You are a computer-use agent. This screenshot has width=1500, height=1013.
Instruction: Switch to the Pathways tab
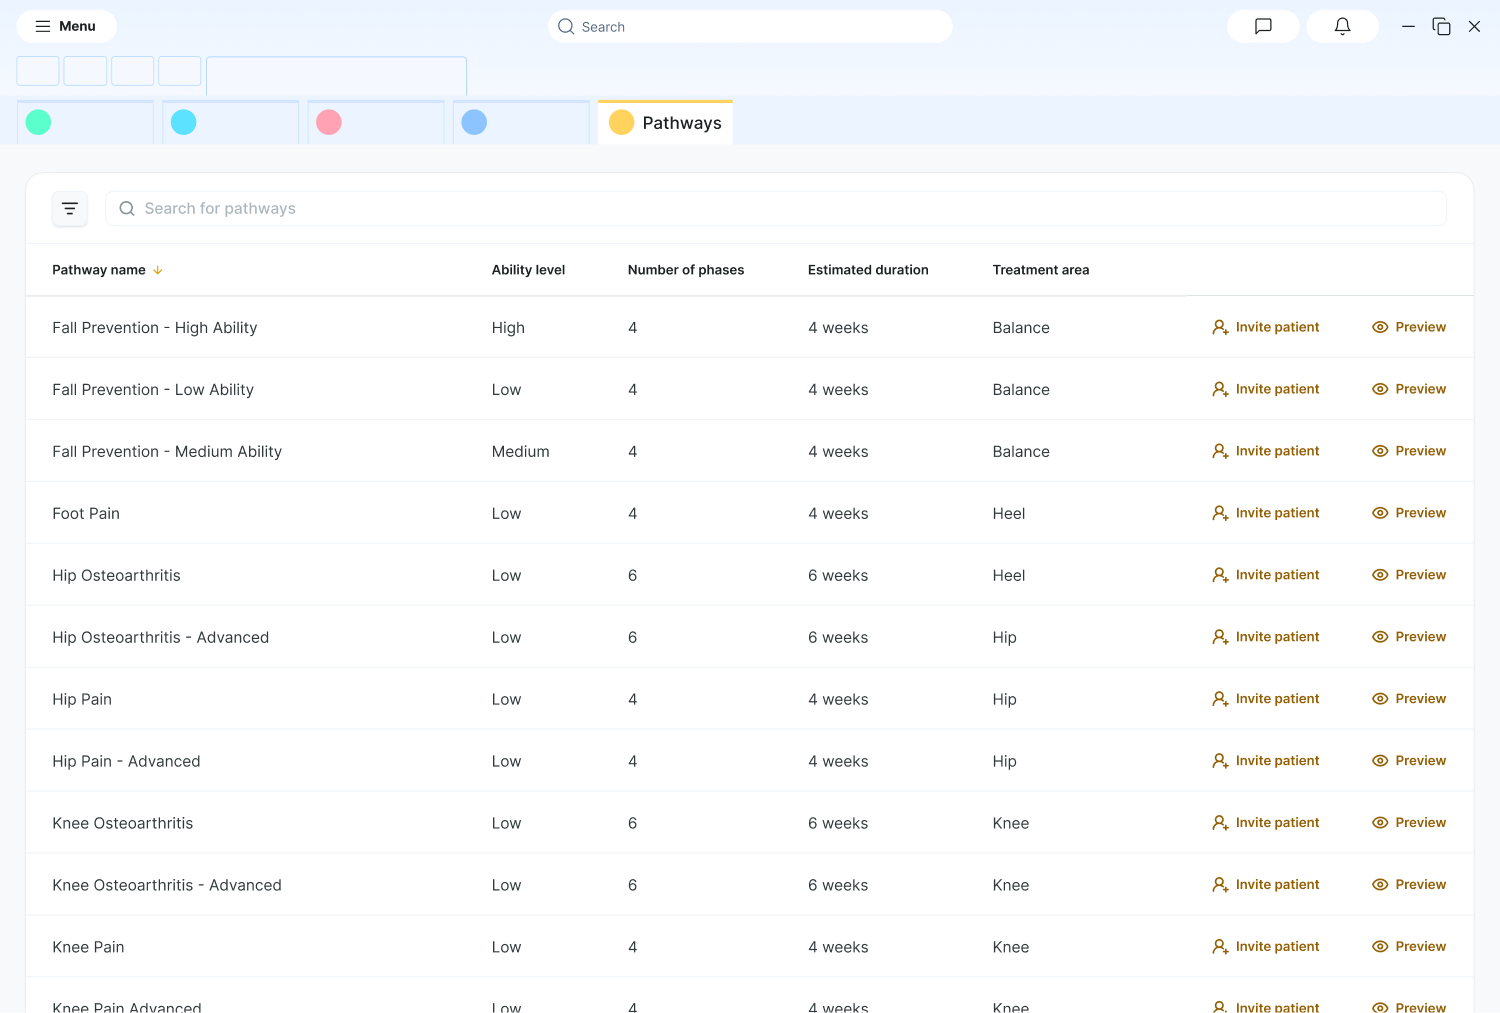click(665, 122)
